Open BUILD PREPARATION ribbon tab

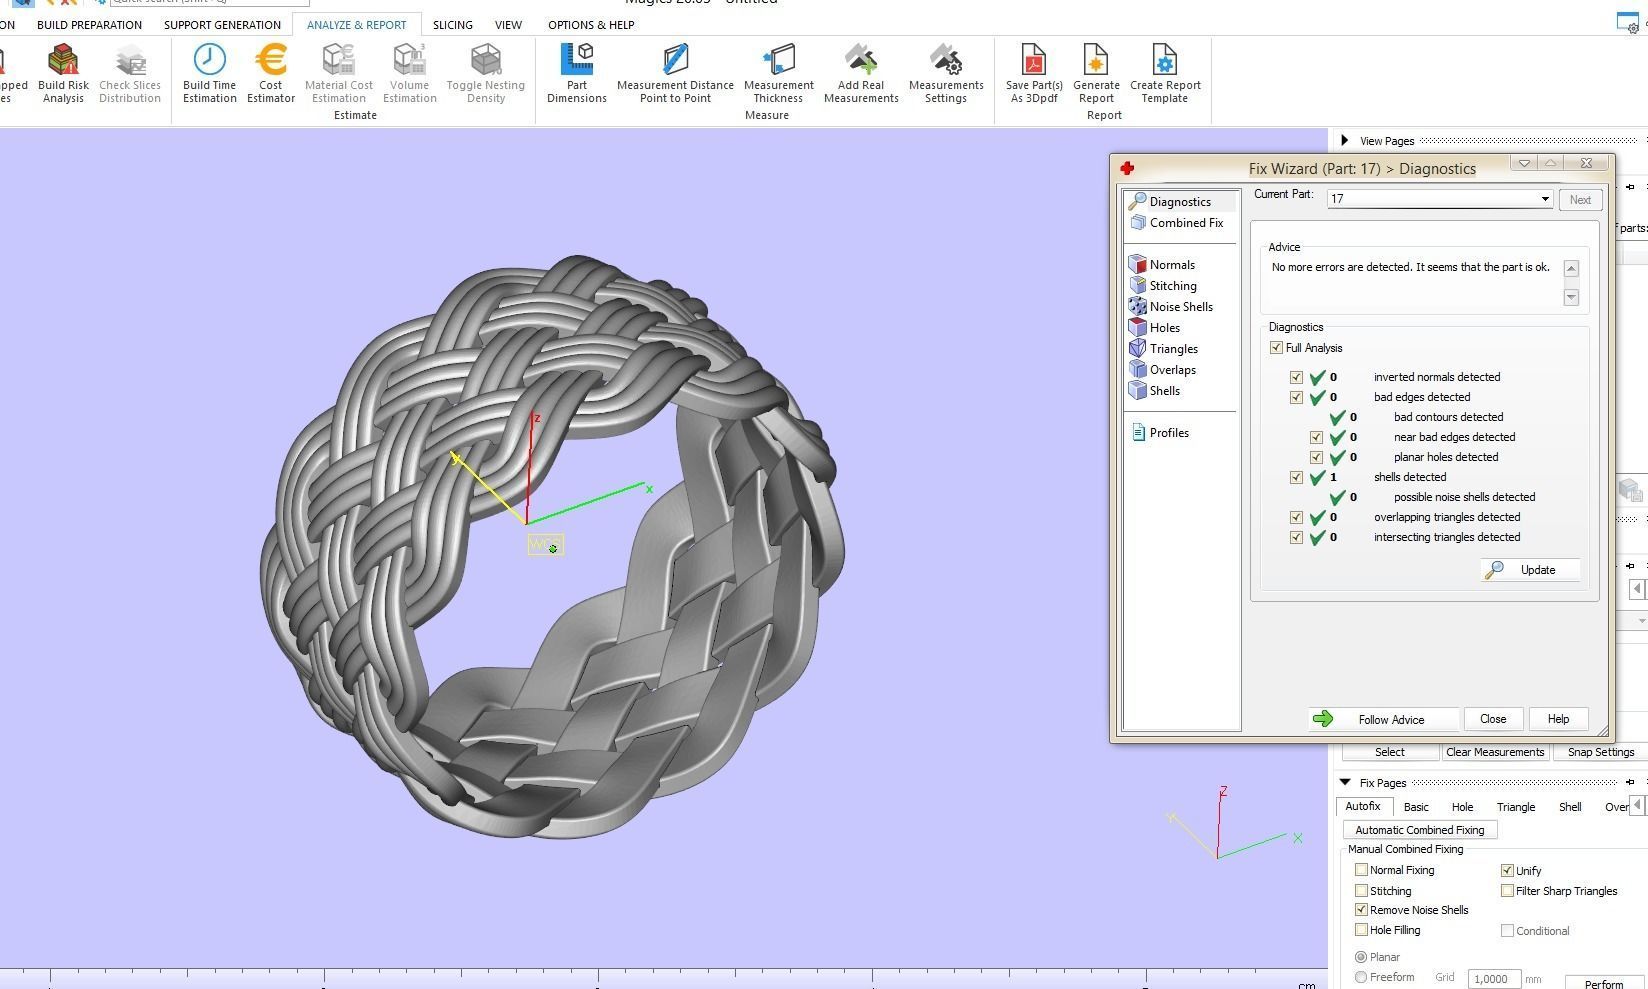(89, 25)
